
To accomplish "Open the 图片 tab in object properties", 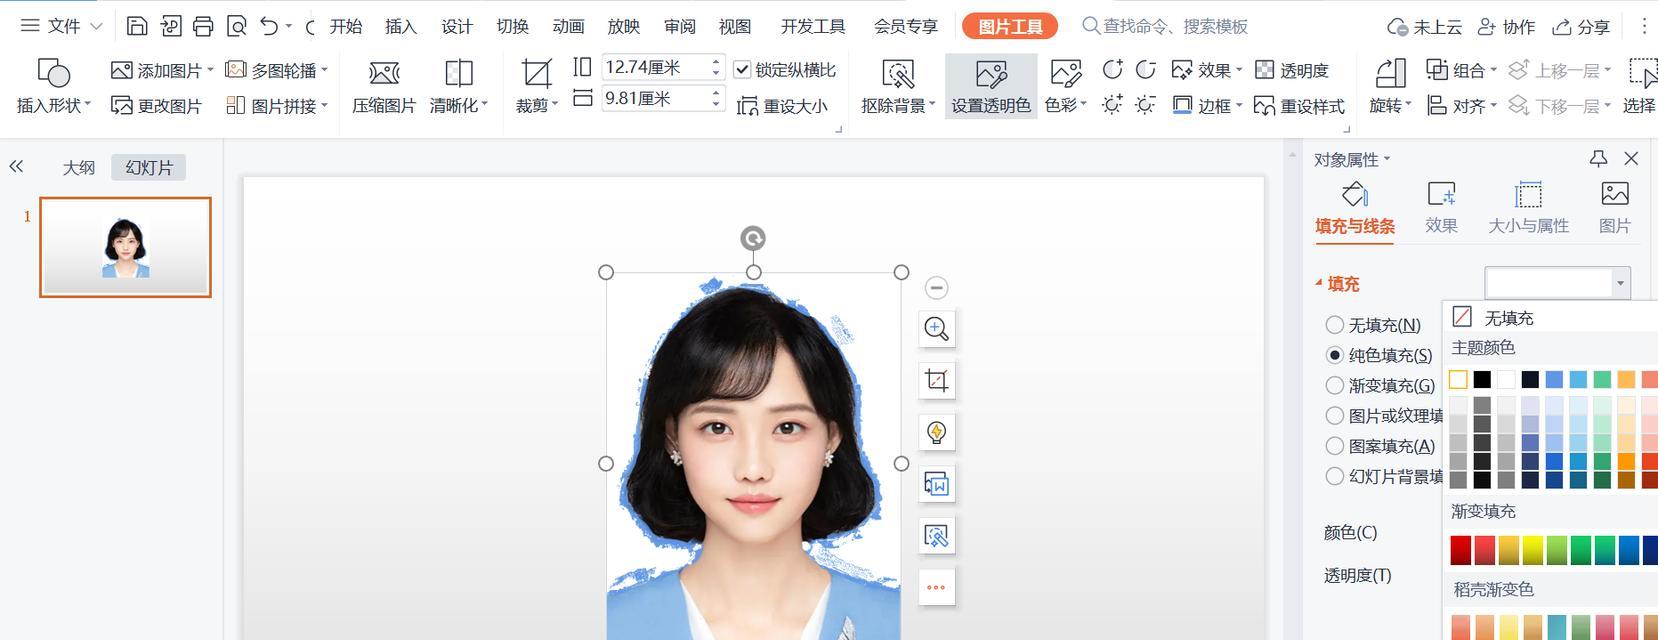I will (x=1614, y=207).
